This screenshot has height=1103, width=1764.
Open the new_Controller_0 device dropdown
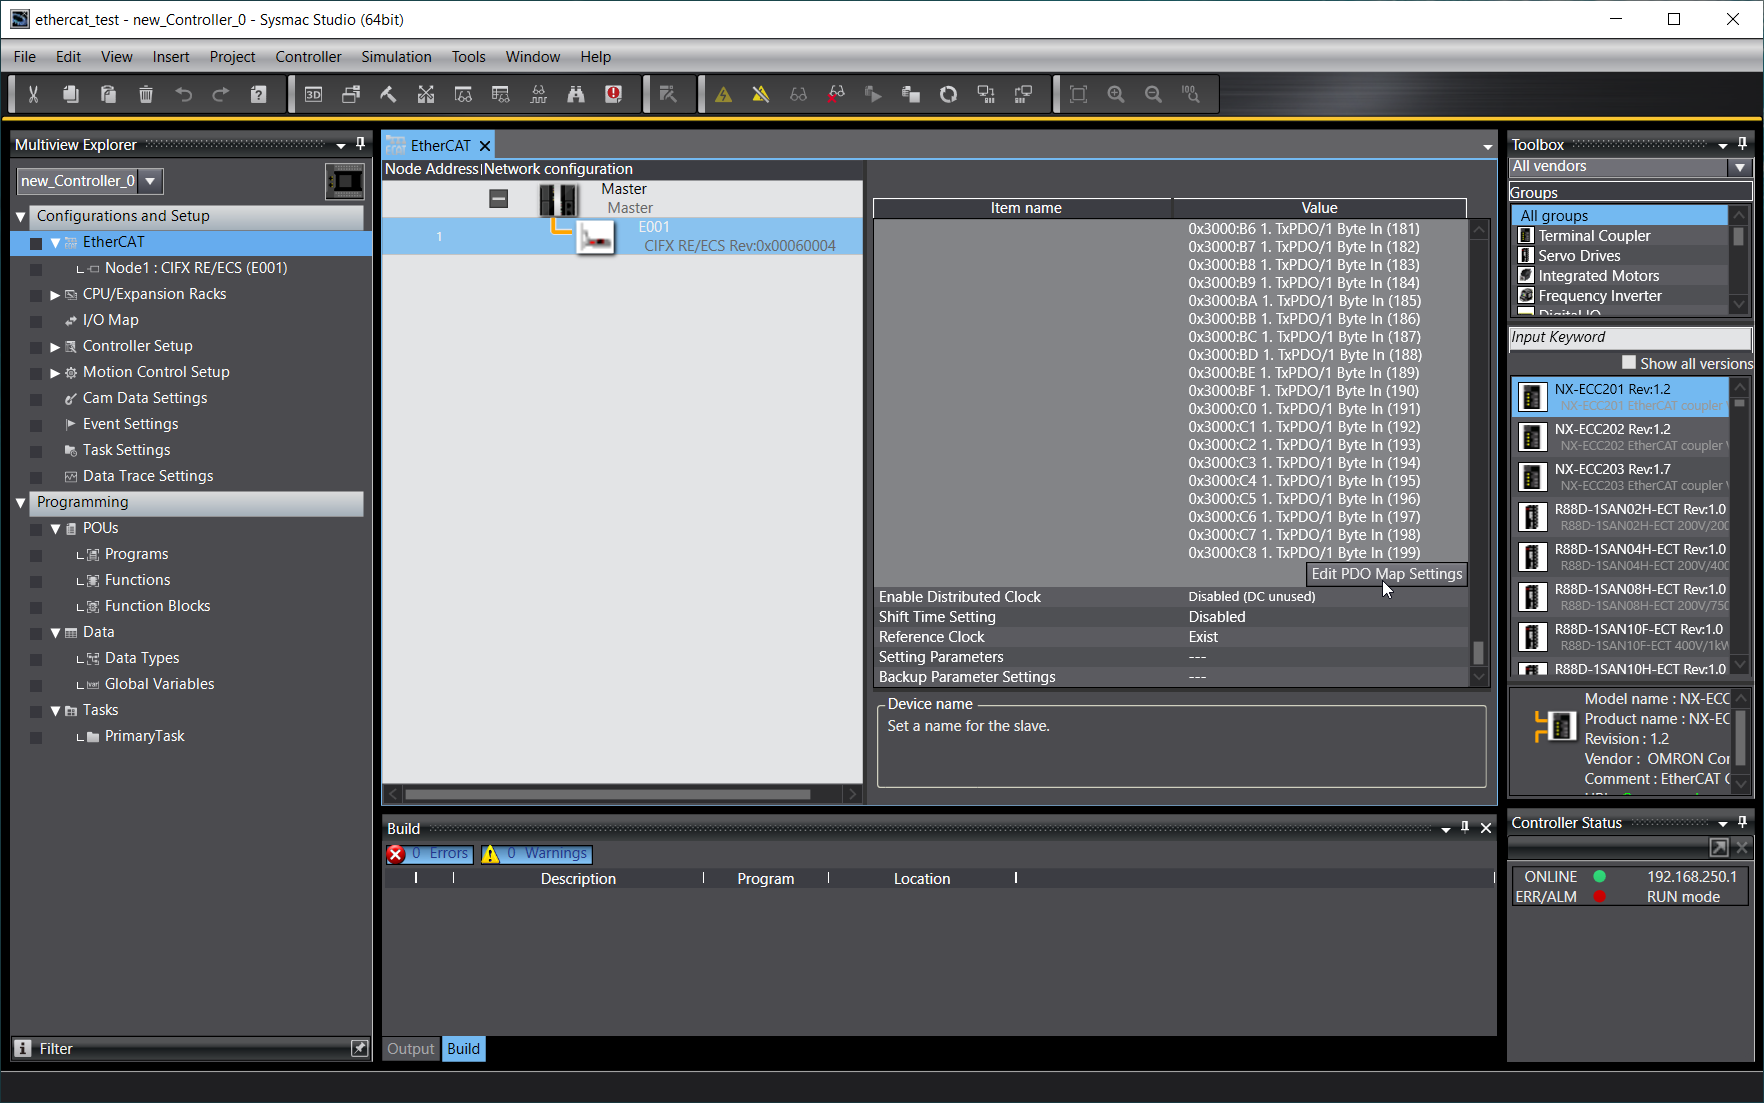[x=150, y=181]
